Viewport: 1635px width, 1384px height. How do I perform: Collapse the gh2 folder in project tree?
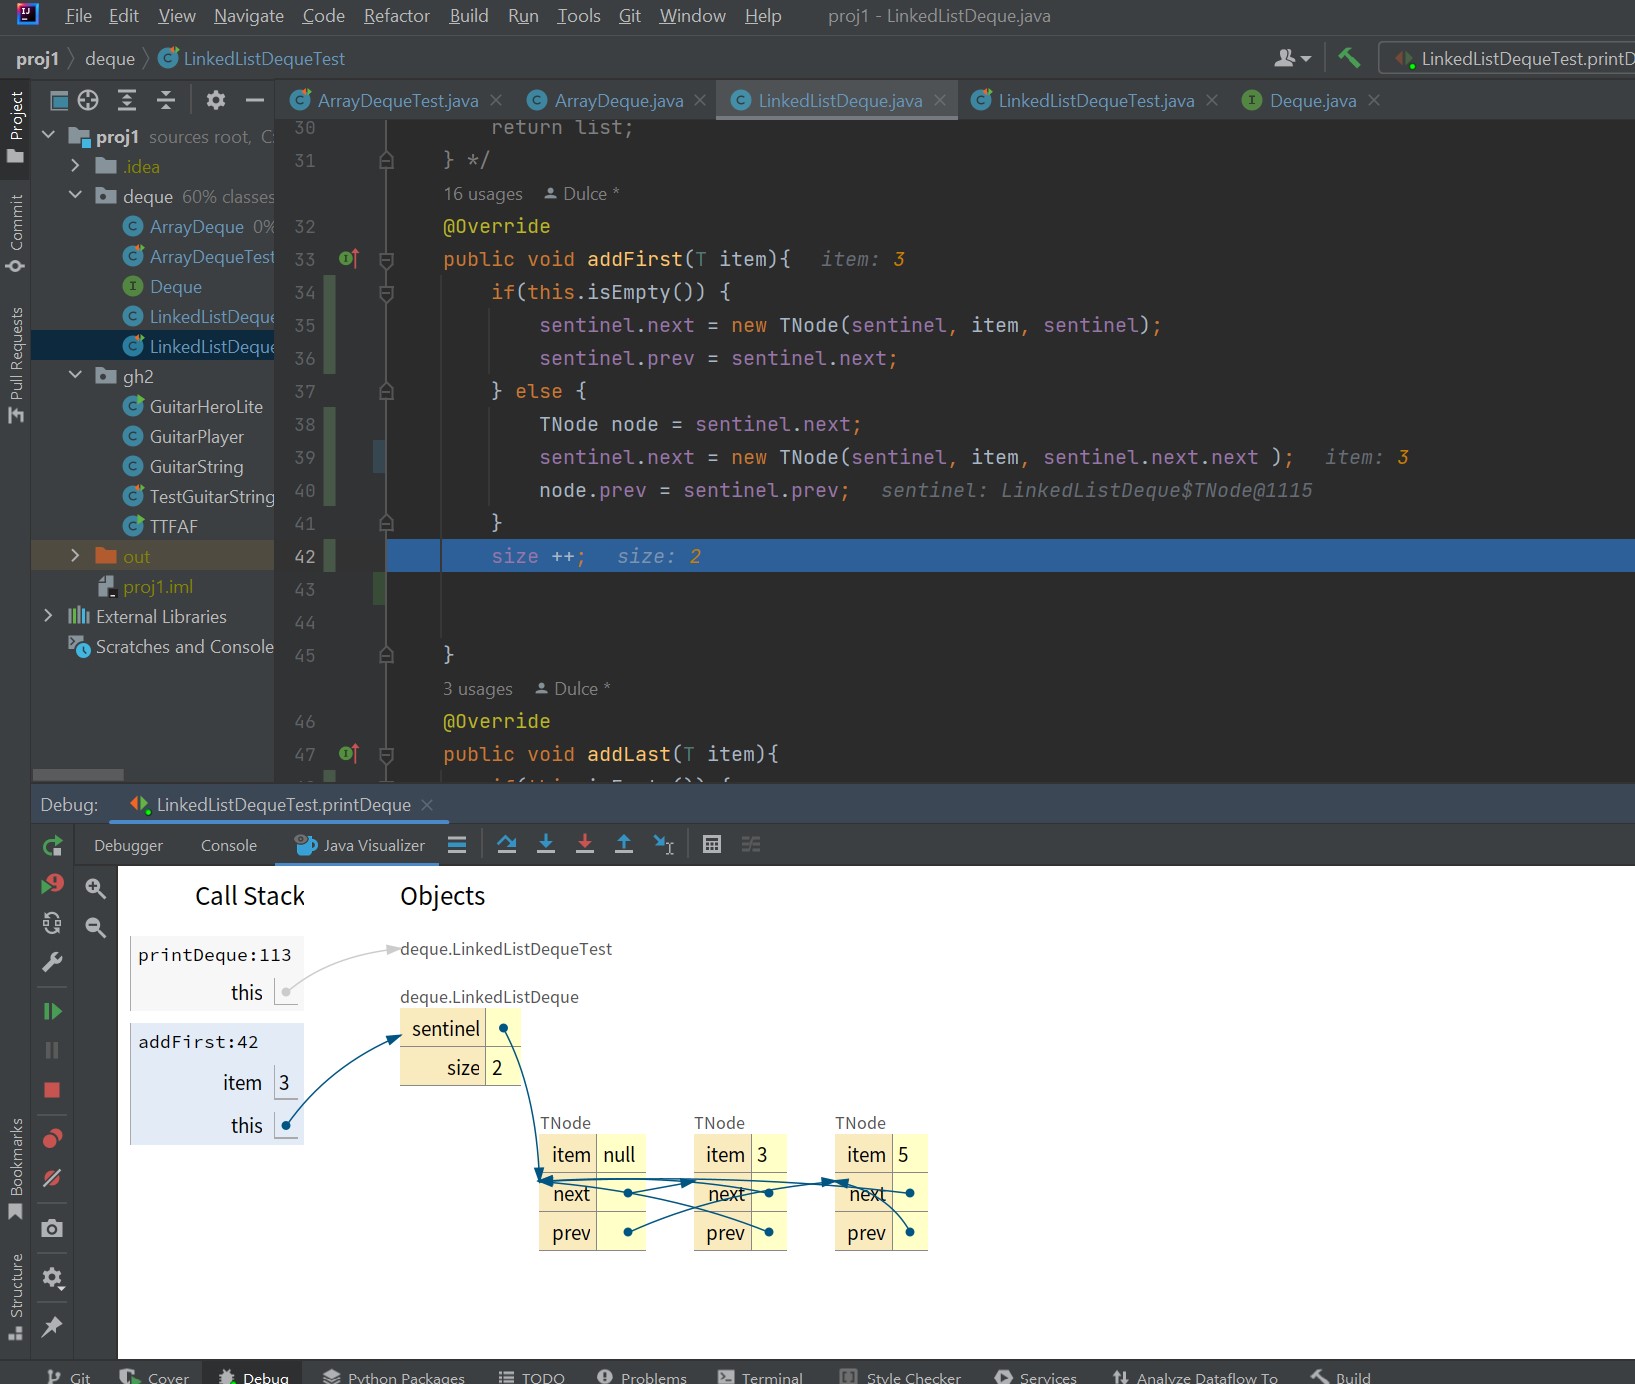(x=75, y=376)
